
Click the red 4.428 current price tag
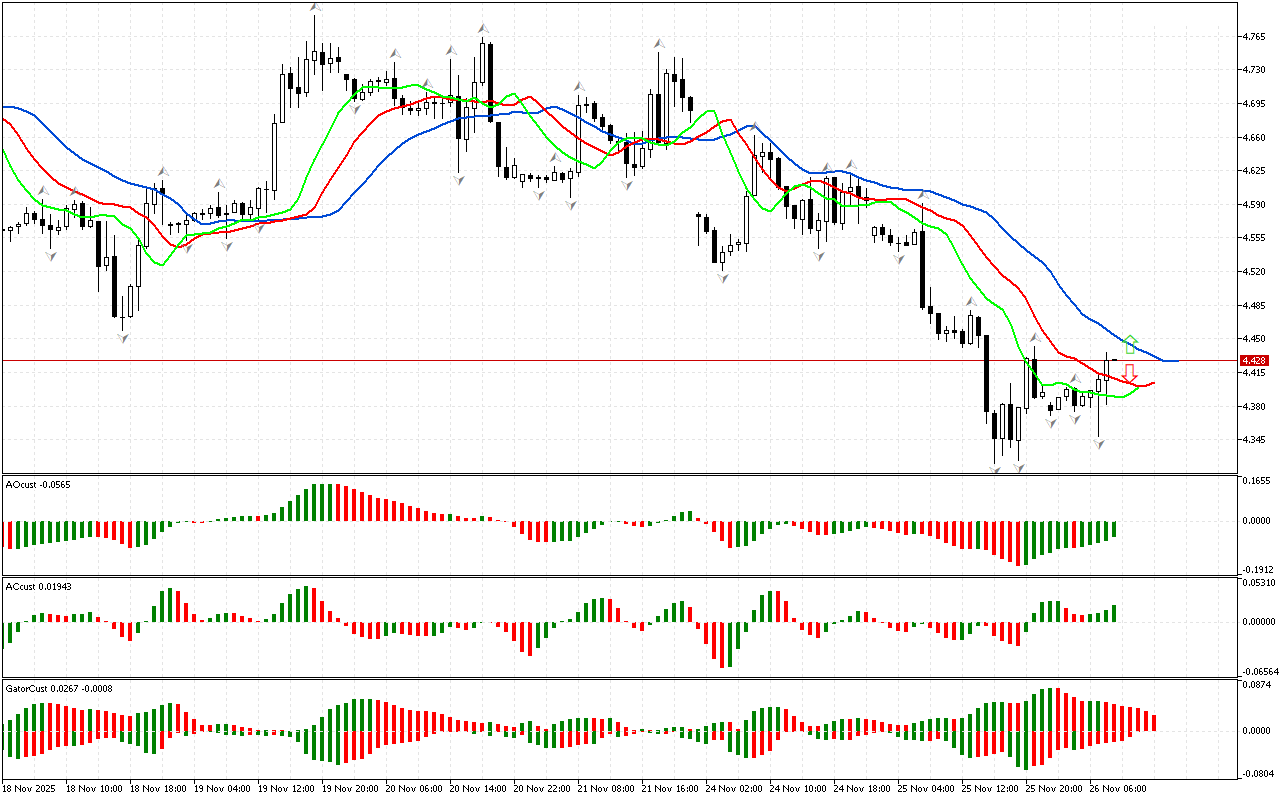point(1254,360)
